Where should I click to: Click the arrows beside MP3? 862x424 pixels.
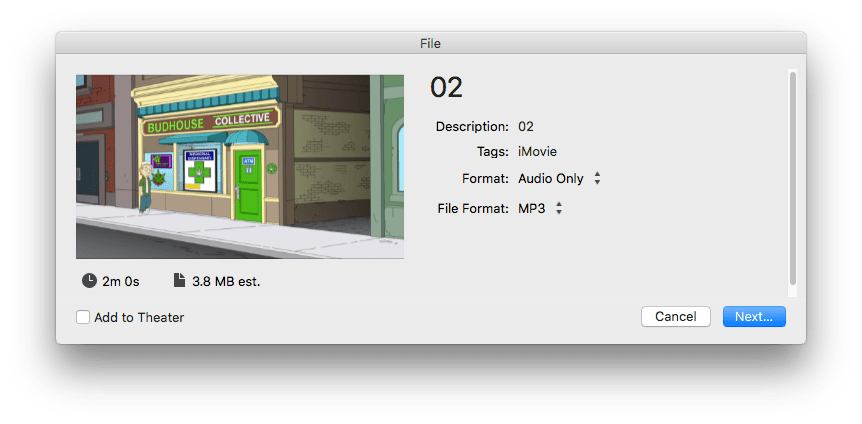(559, 208)
